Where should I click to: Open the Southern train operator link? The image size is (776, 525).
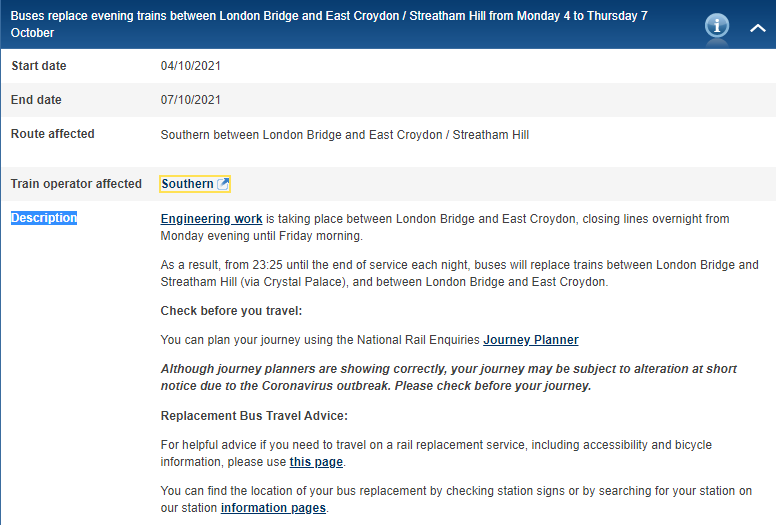click(x=187, y=184)
